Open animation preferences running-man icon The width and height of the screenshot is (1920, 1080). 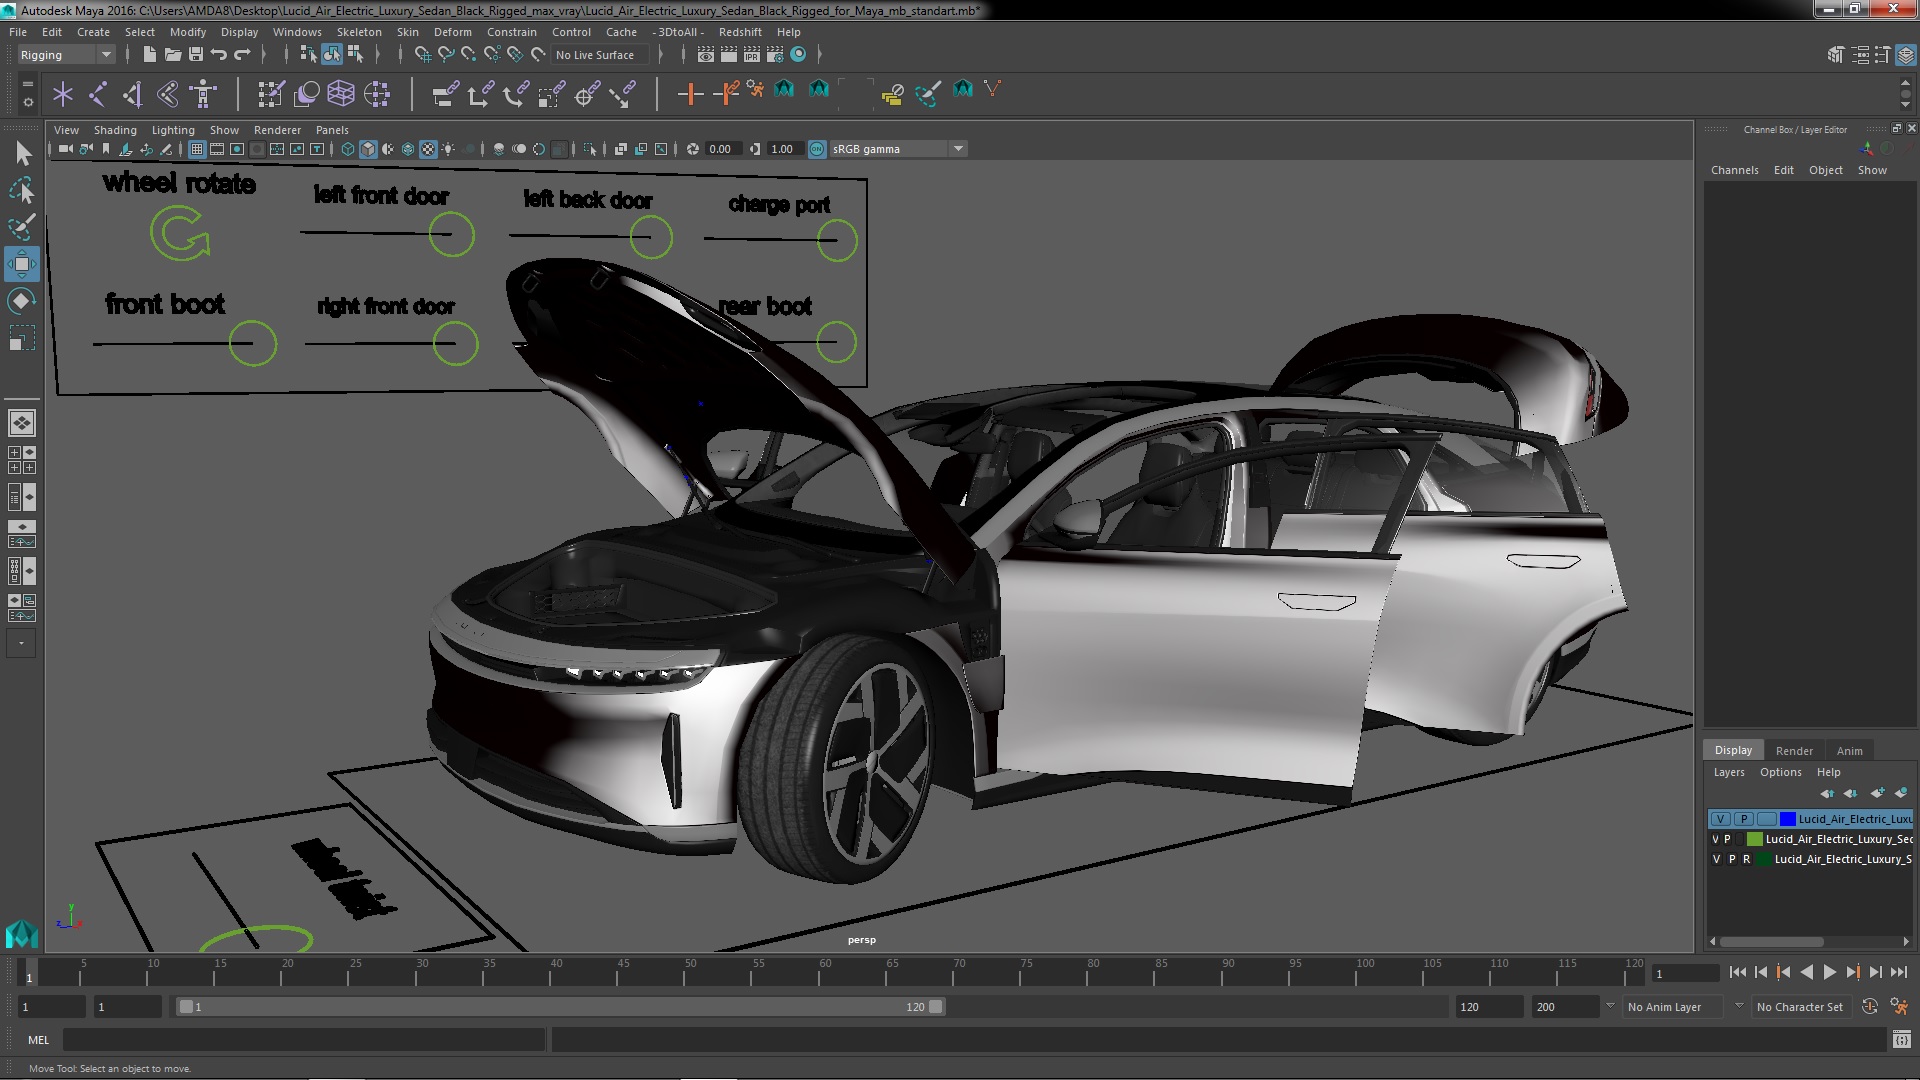1899,1007
